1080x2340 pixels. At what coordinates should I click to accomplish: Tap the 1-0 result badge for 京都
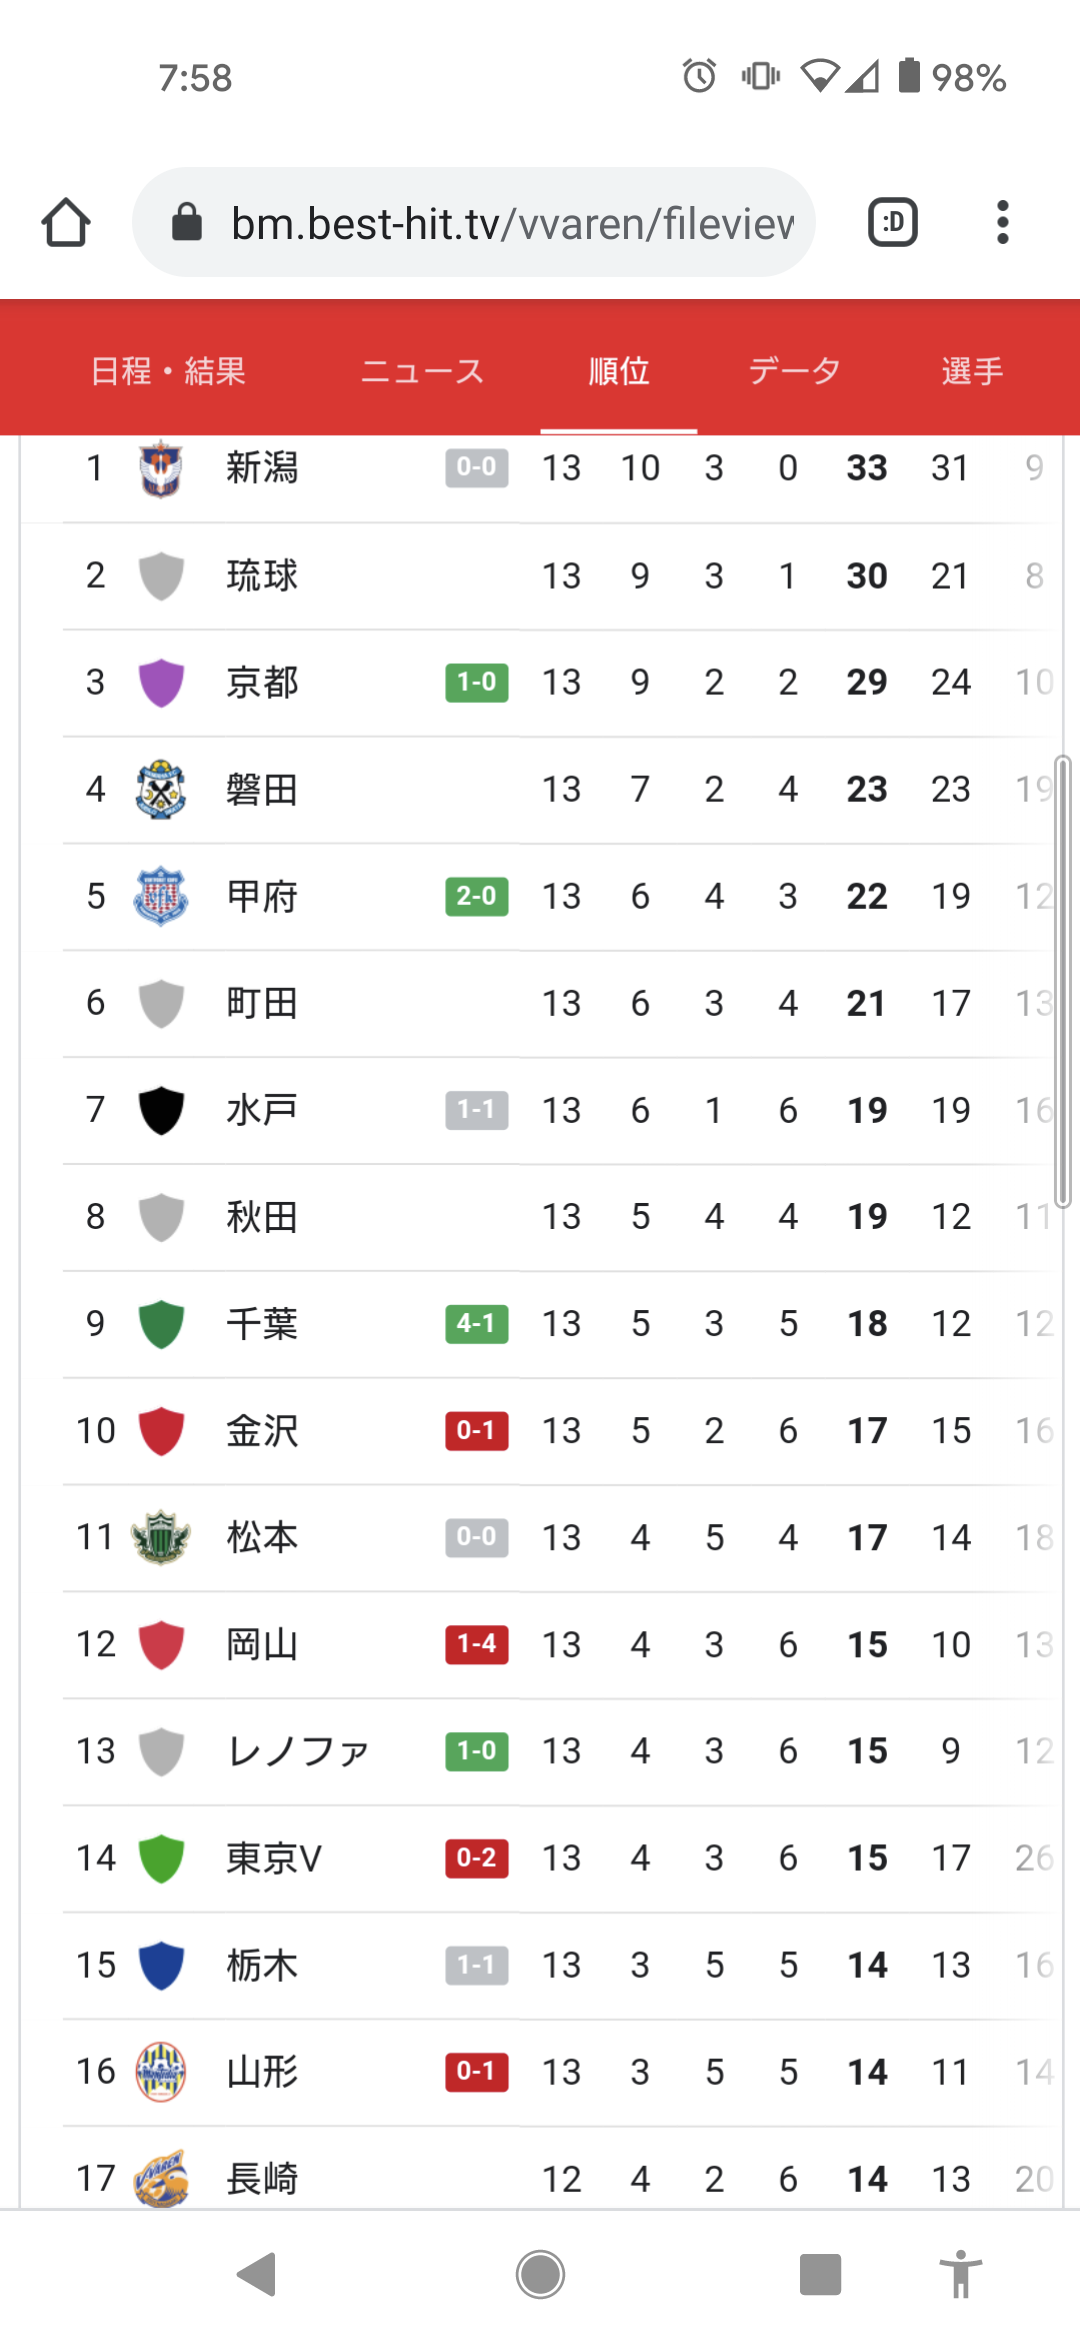coord(476,682)
